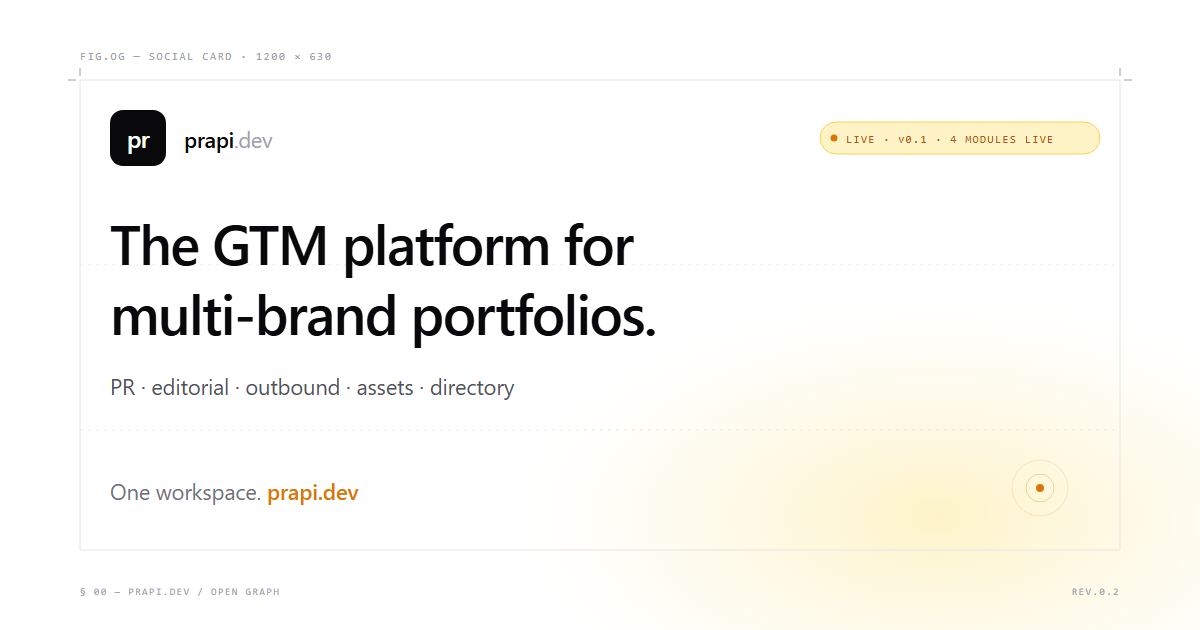Open the orange prapi.dev link in footer line

[313, 493]
